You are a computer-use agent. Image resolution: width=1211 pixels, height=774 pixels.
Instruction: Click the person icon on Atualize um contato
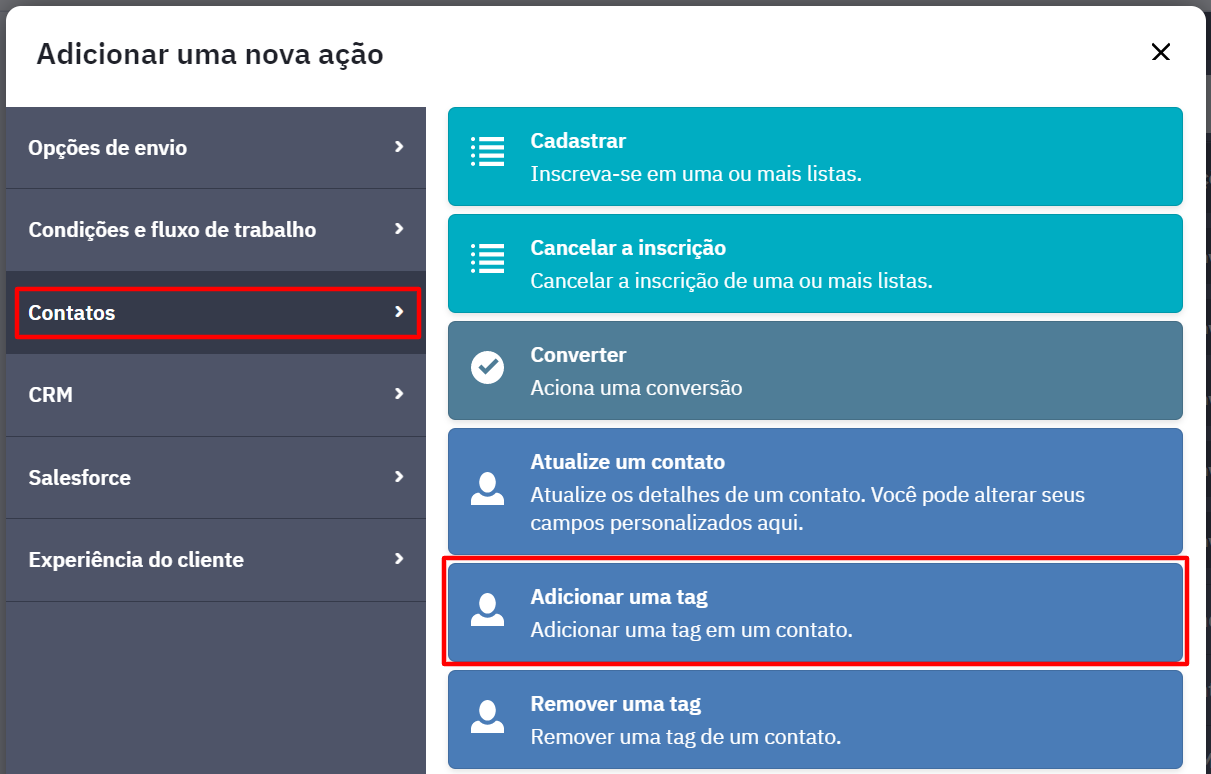click(x=487, y=489)
